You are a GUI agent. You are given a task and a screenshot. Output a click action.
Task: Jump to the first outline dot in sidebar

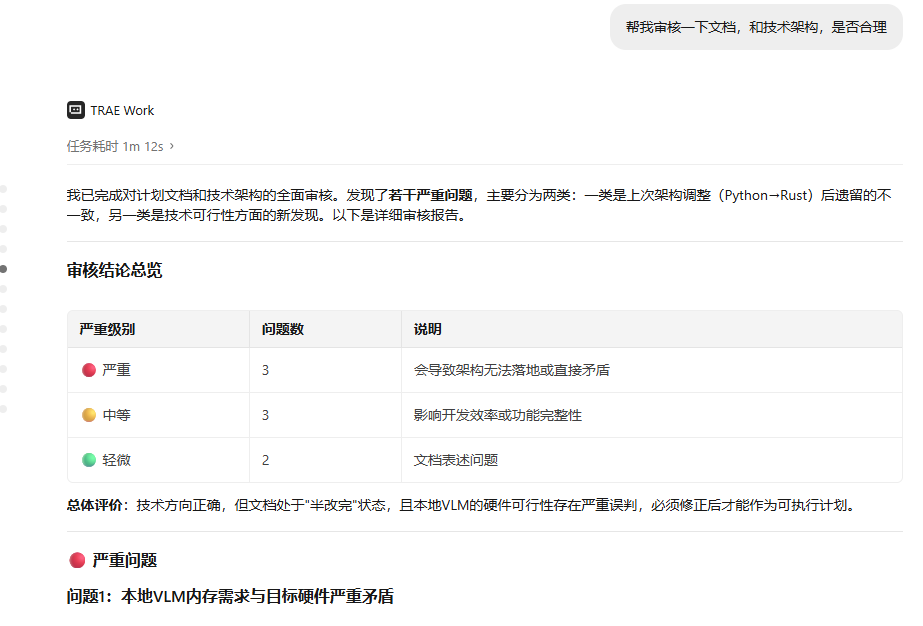4,189
